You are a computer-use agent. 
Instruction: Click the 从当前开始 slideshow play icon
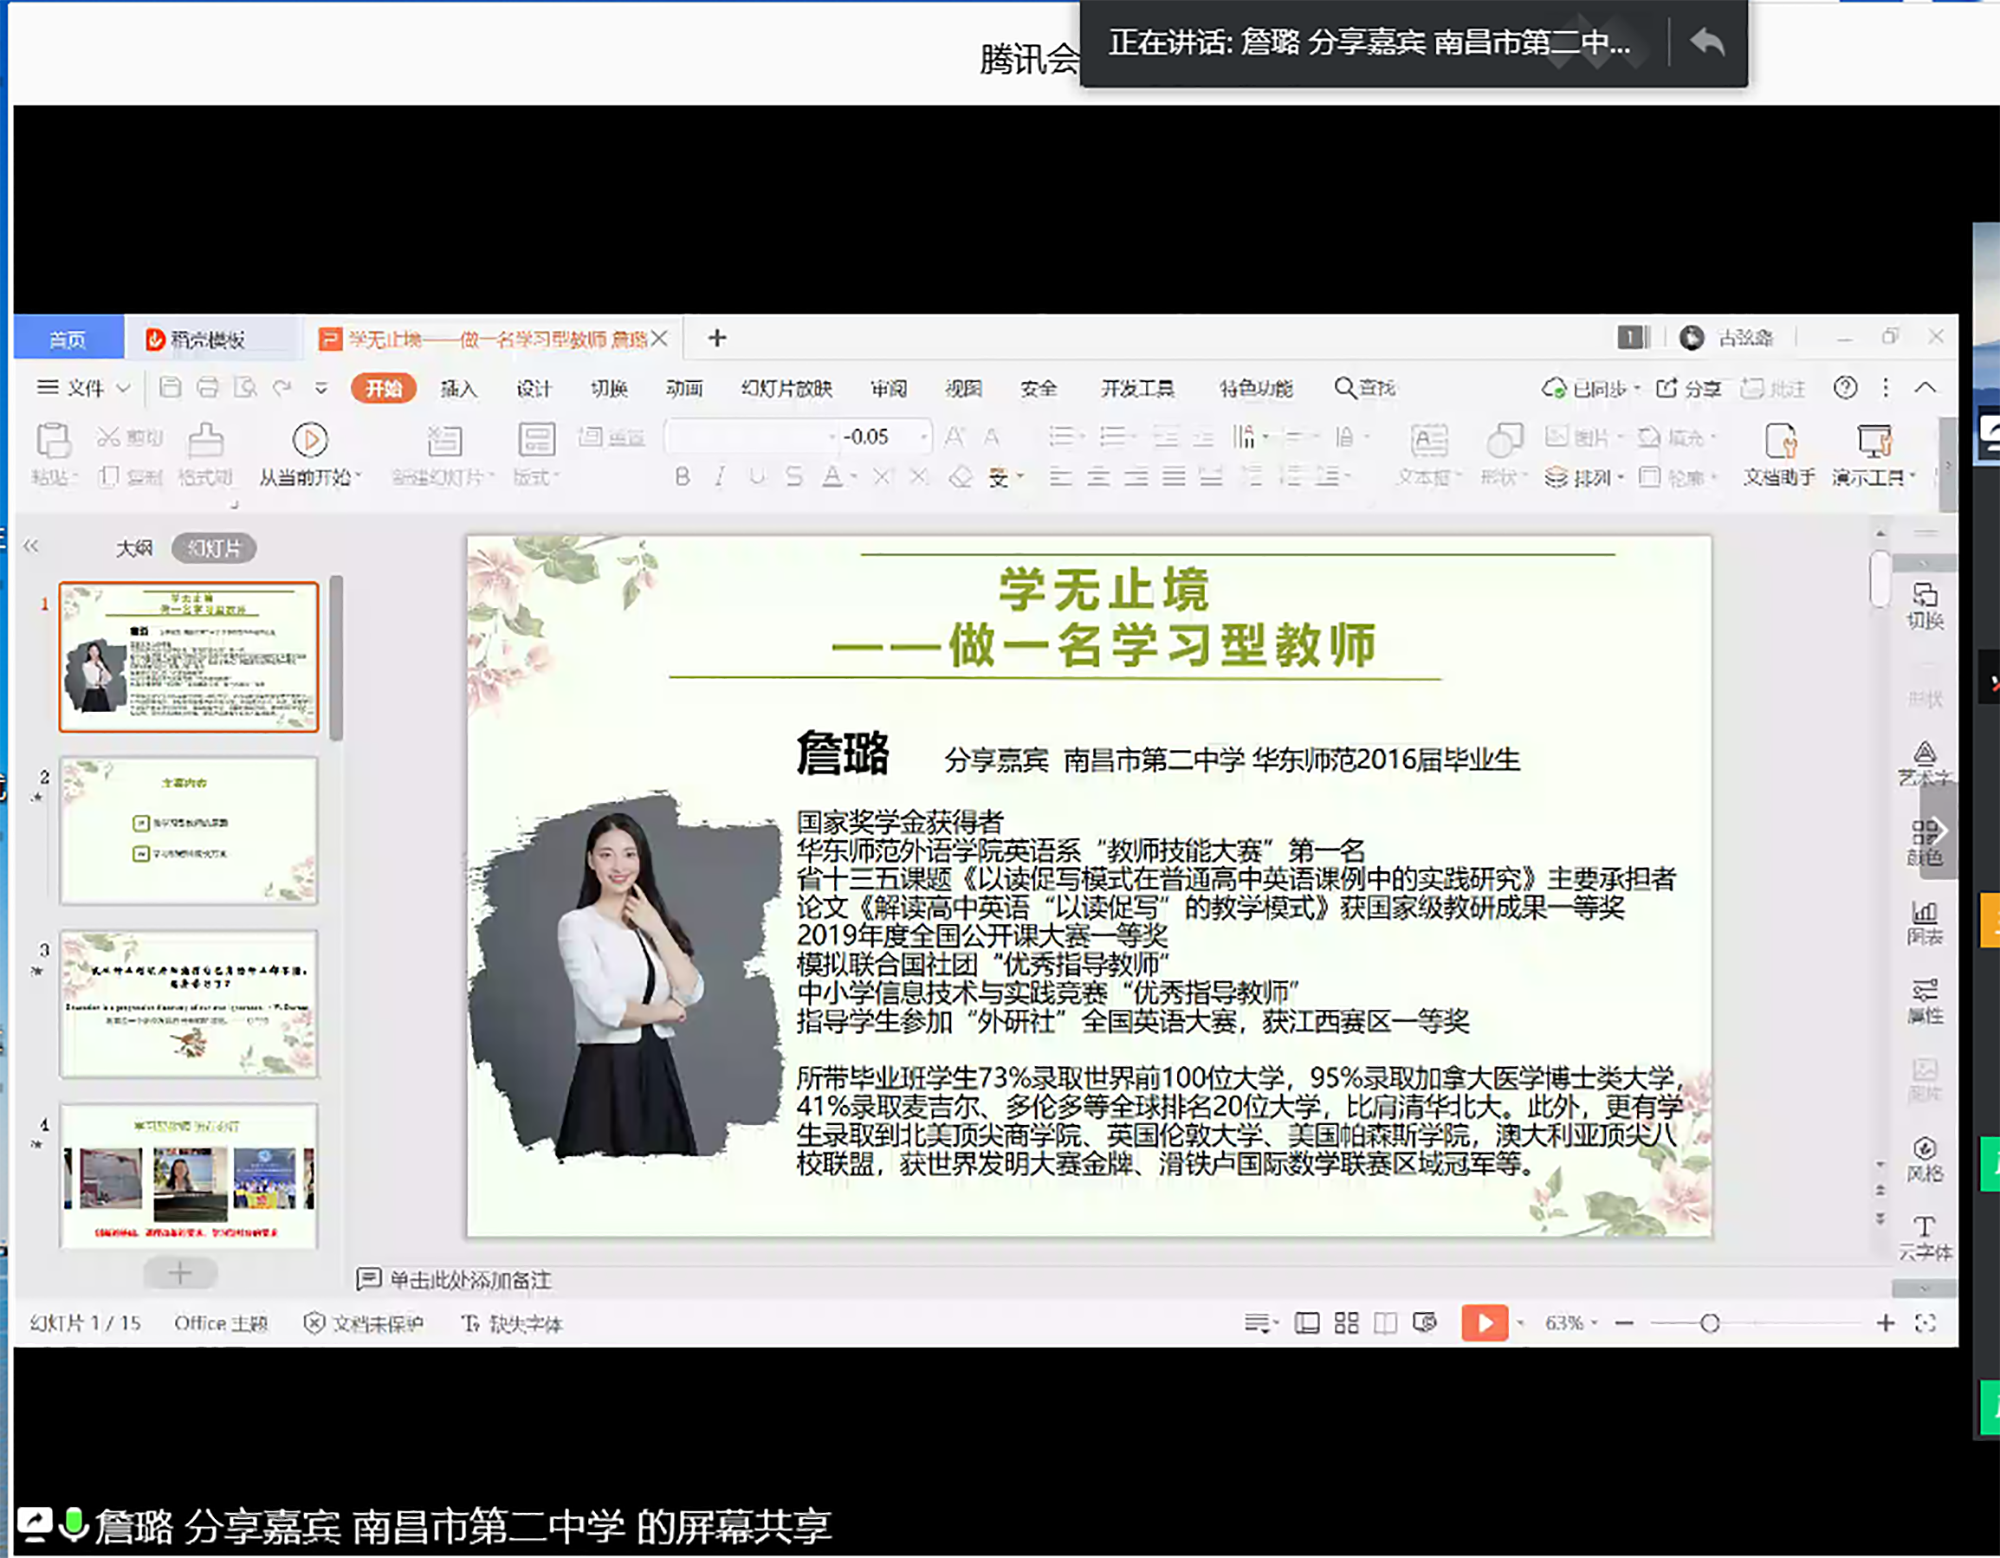point(309,441)
